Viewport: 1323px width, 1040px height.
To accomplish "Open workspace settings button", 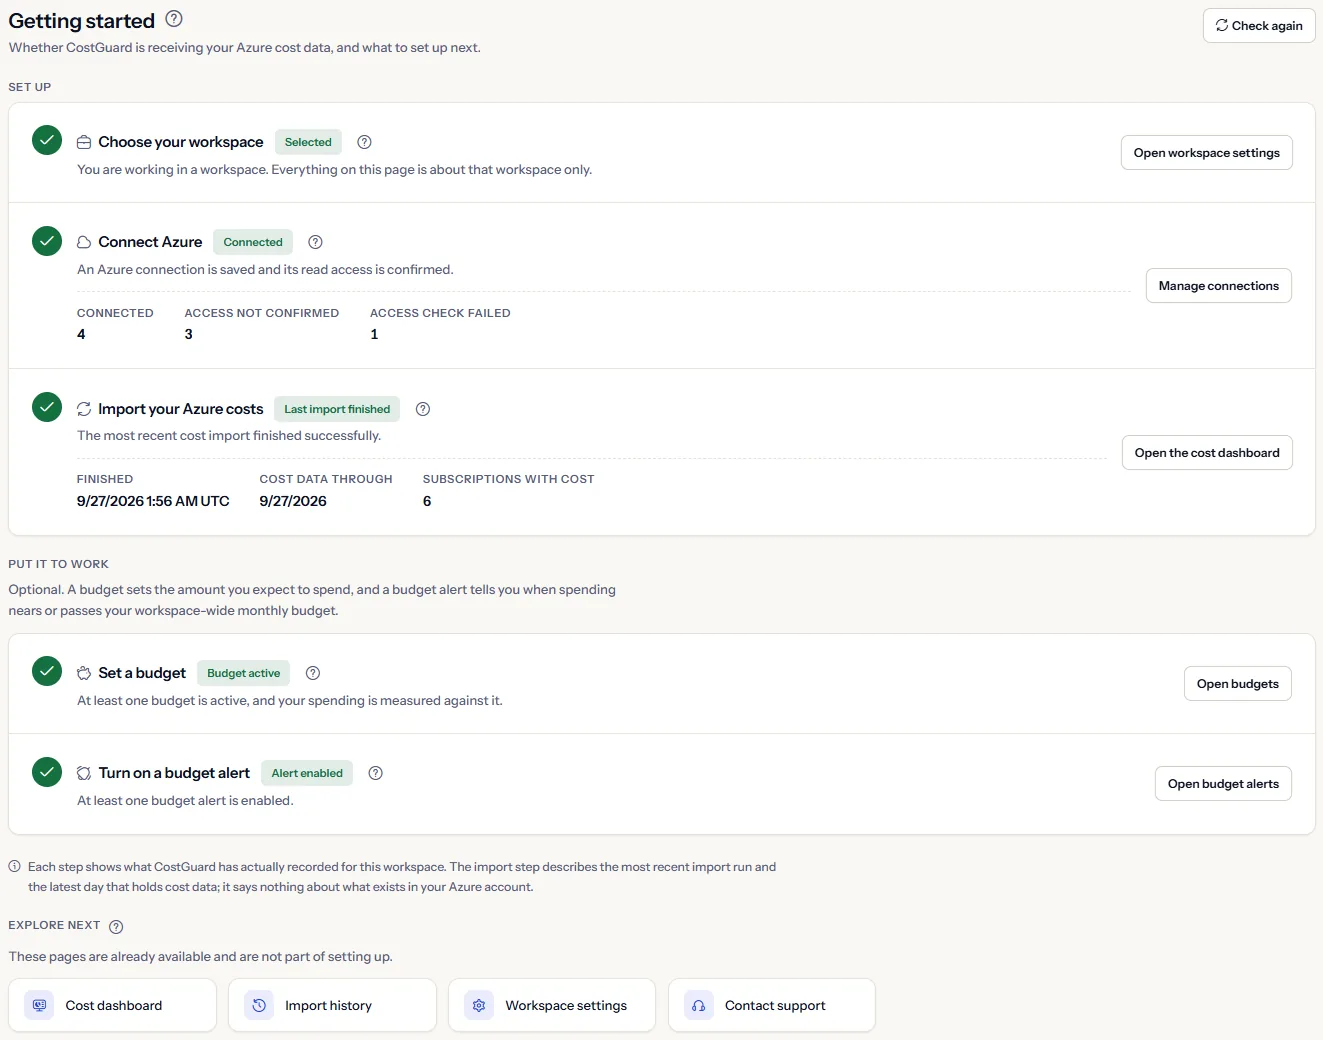I will point(1207,153).
